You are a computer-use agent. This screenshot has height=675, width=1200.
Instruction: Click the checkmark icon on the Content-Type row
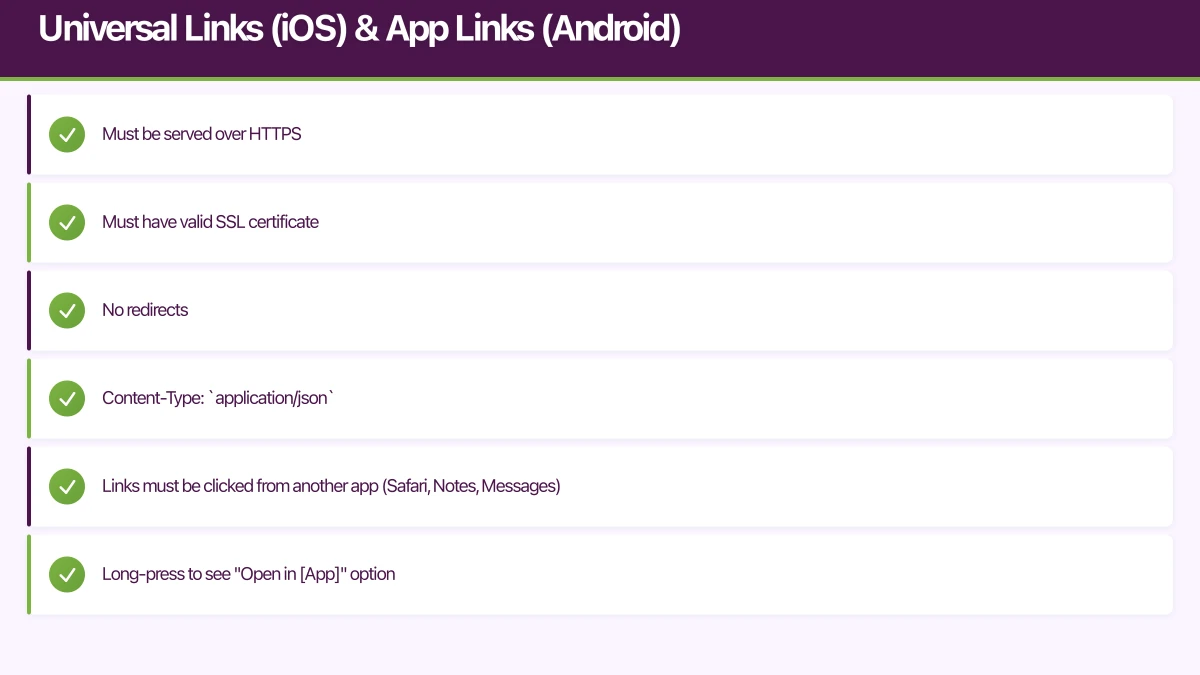(x=67, y=398)
